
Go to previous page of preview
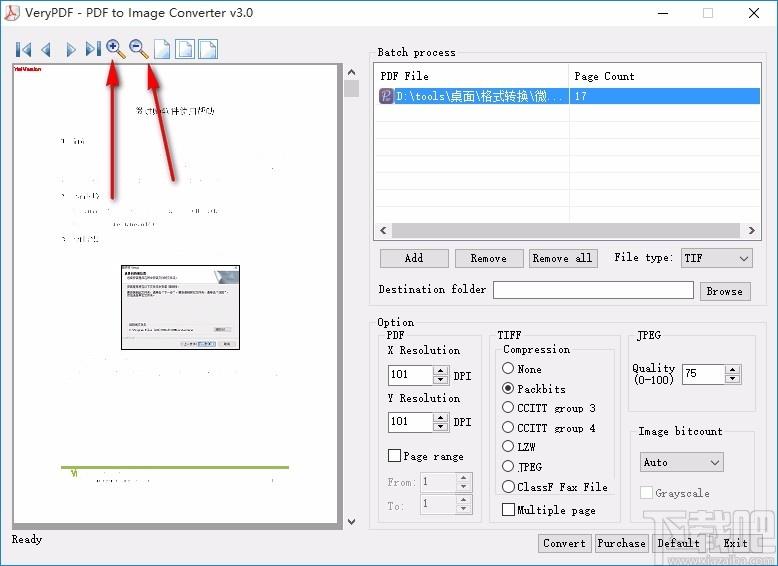click(46, 50)
